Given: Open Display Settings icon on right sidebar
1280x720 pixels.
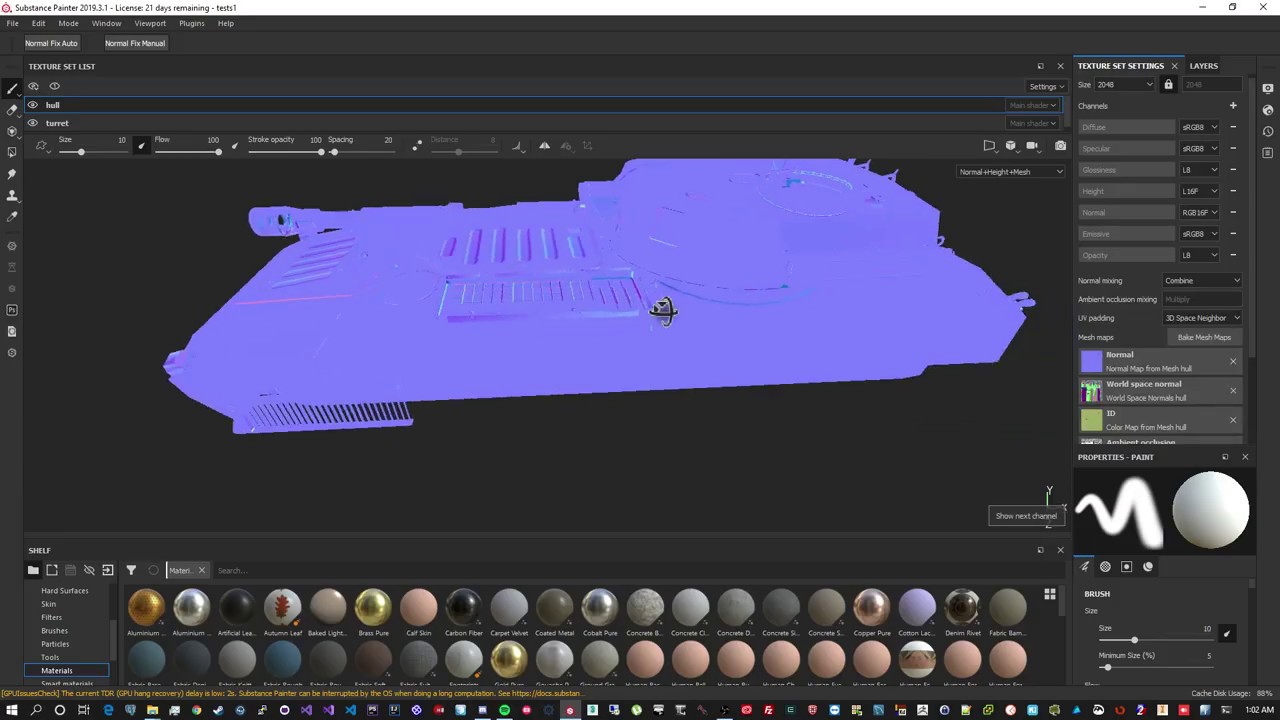Looking at the screenshot, I should pyautogui.click(x=1268, y=88).
